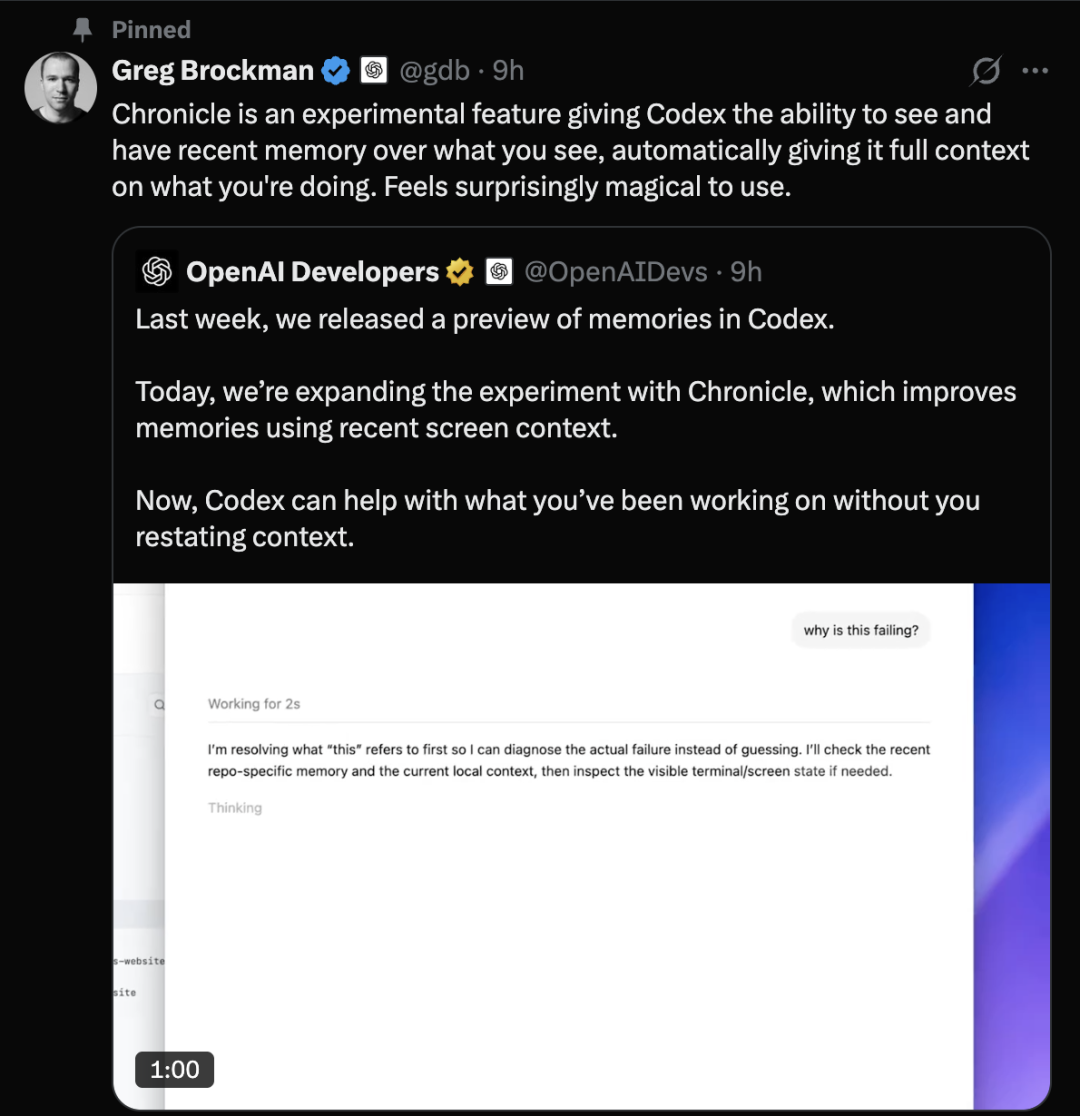Open the 9h timestamp next to @gdb
This screenshot has width=1080, height=1116.
(508, 71)
